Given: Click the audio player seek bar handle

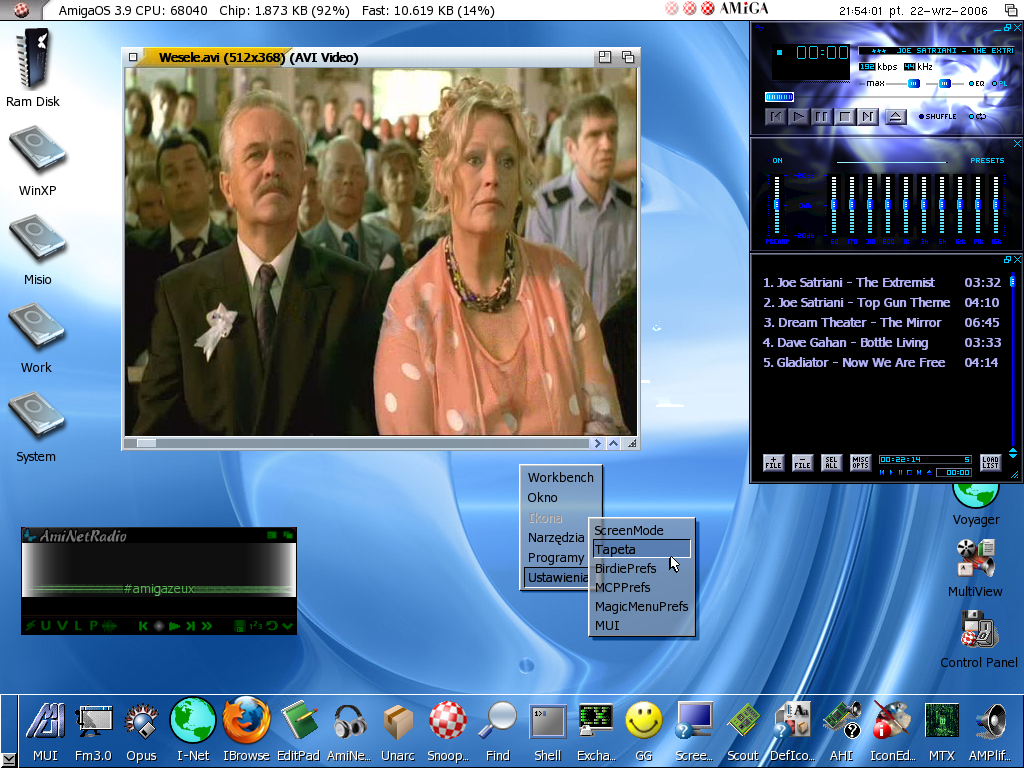Looking at the screenshot, I should tap(779, 97).
